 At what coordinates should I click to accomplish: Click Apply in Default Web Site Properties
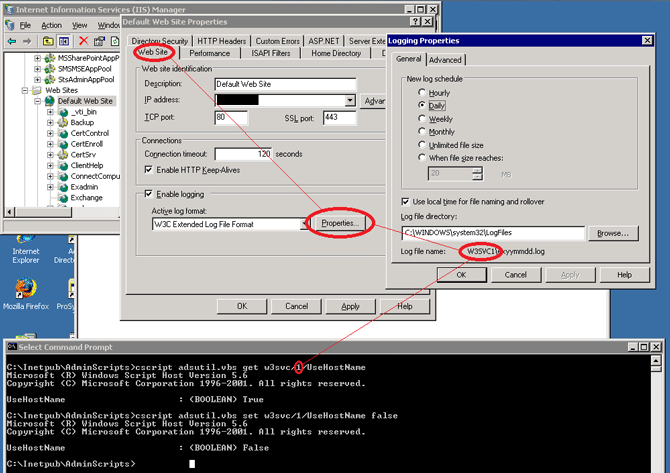[350, 306]
